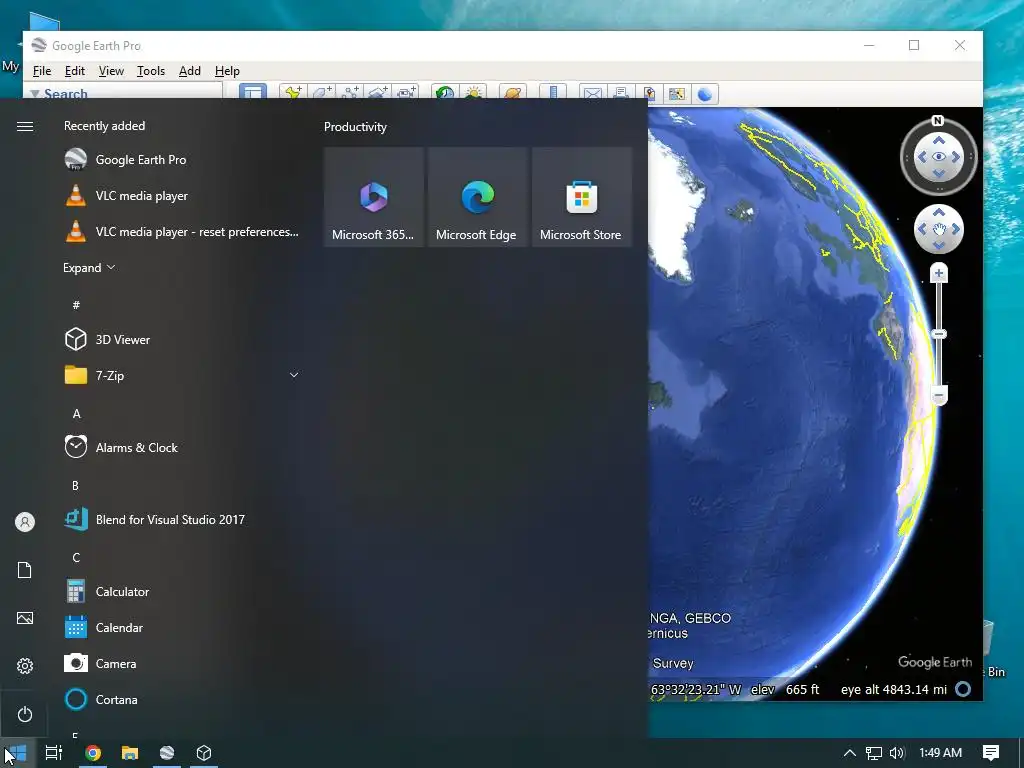Click the globe streaming status ring
The height and width of the screenshot is (768, 1024).
pyautogui.click(x=963, y=689)
